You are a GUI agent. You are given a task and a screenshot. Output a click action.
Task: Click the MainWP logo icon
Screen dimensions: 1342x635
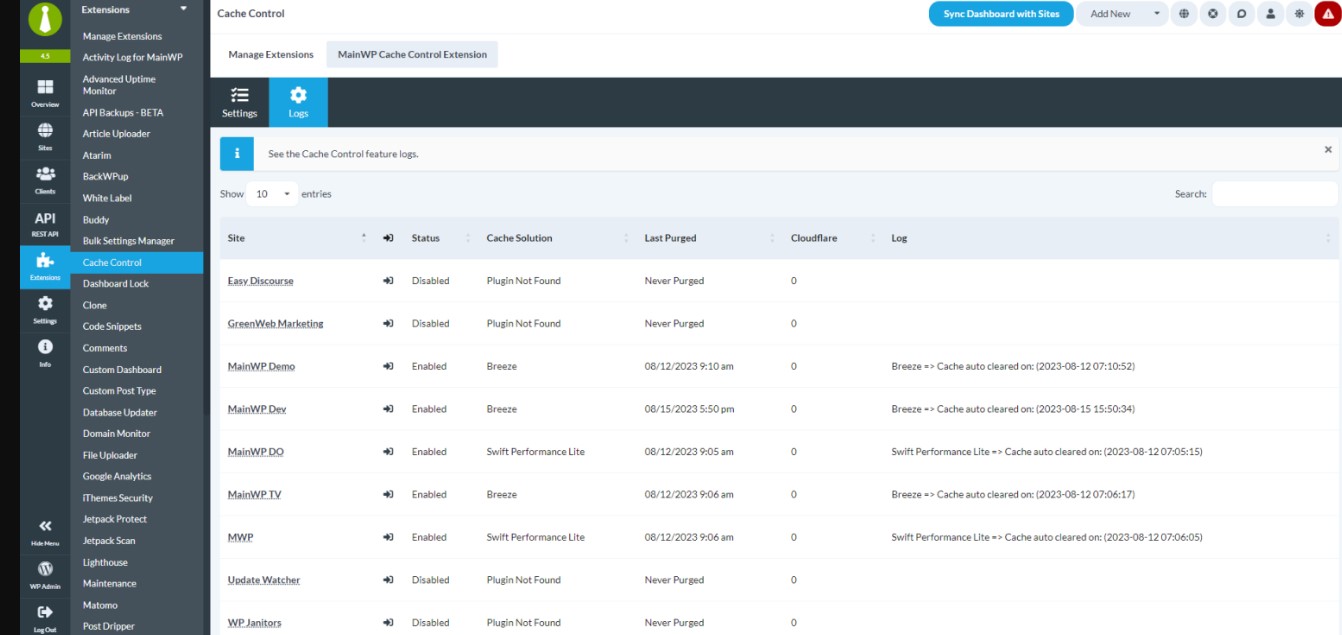tap(45, 19)
